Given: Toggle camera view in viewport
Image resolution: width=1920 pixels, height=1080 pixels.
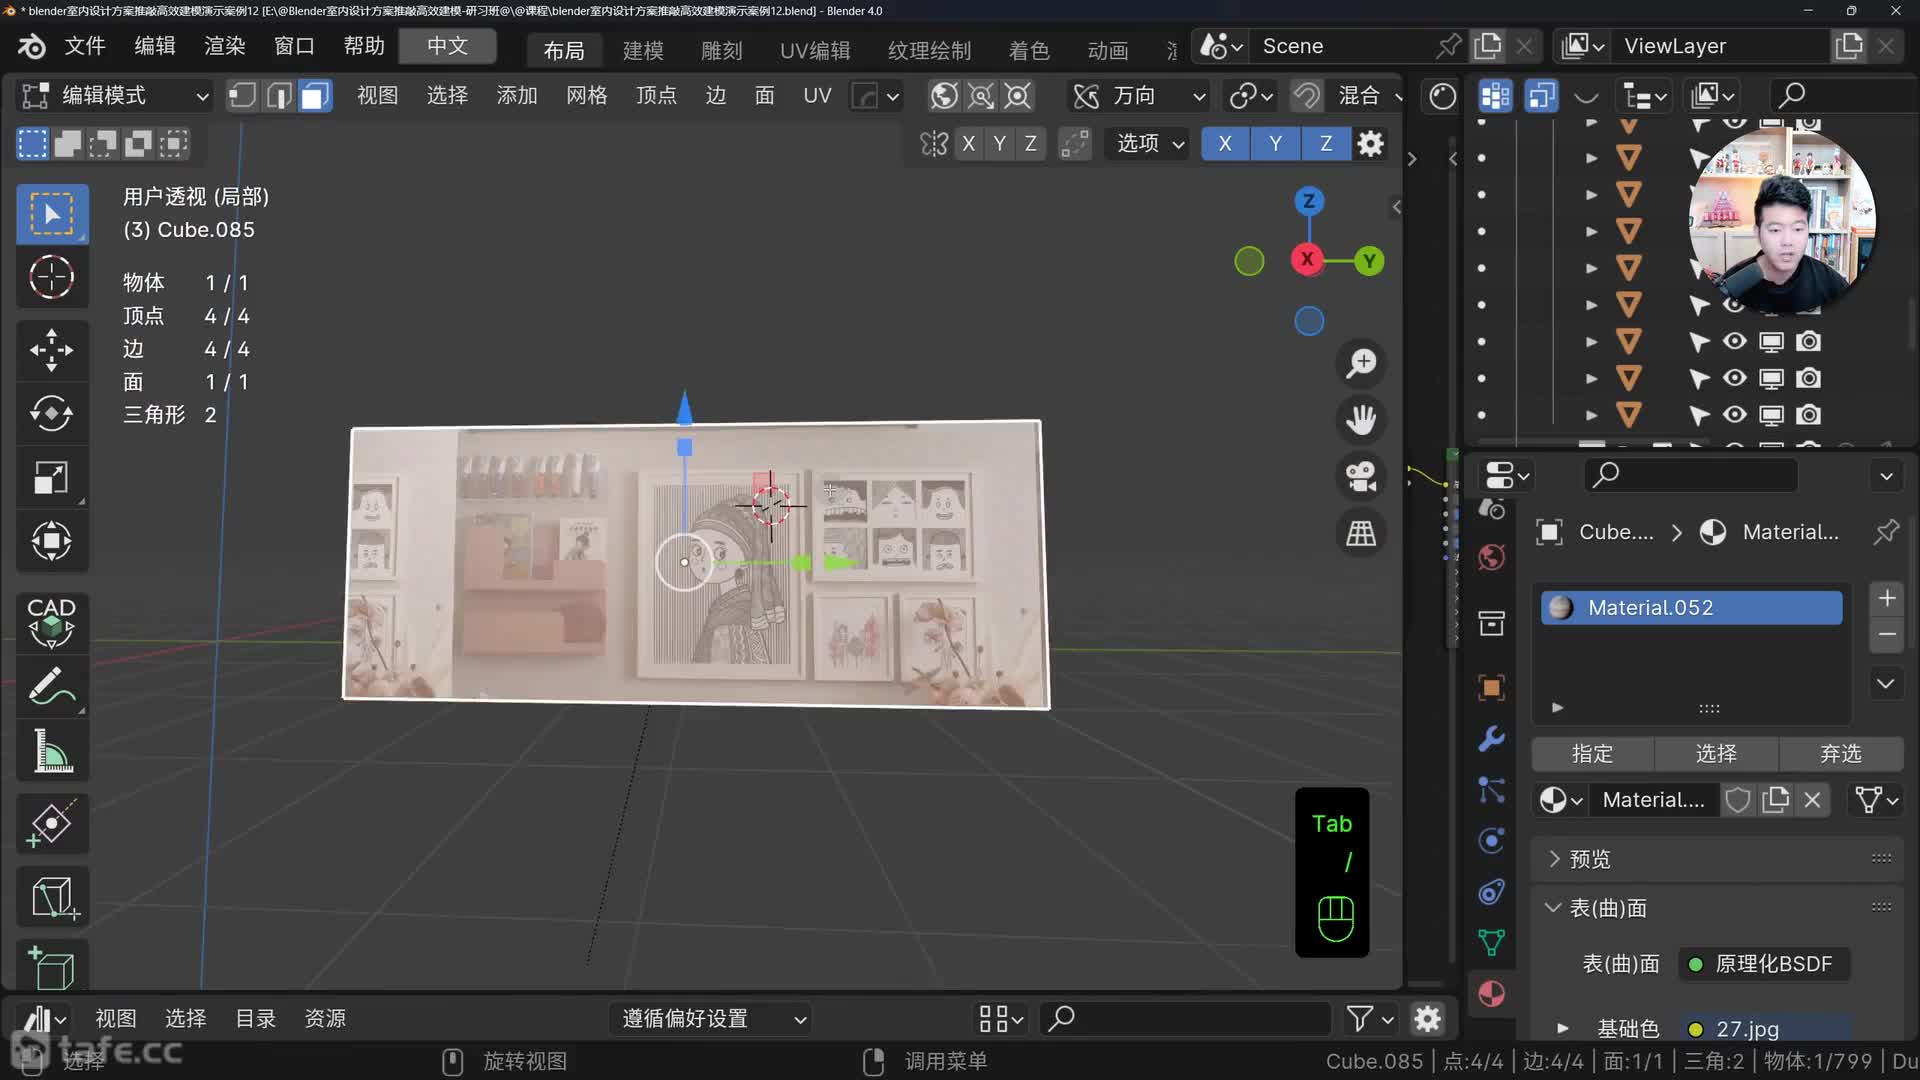Looking at the screenshot, I should tap(1360, 476).
